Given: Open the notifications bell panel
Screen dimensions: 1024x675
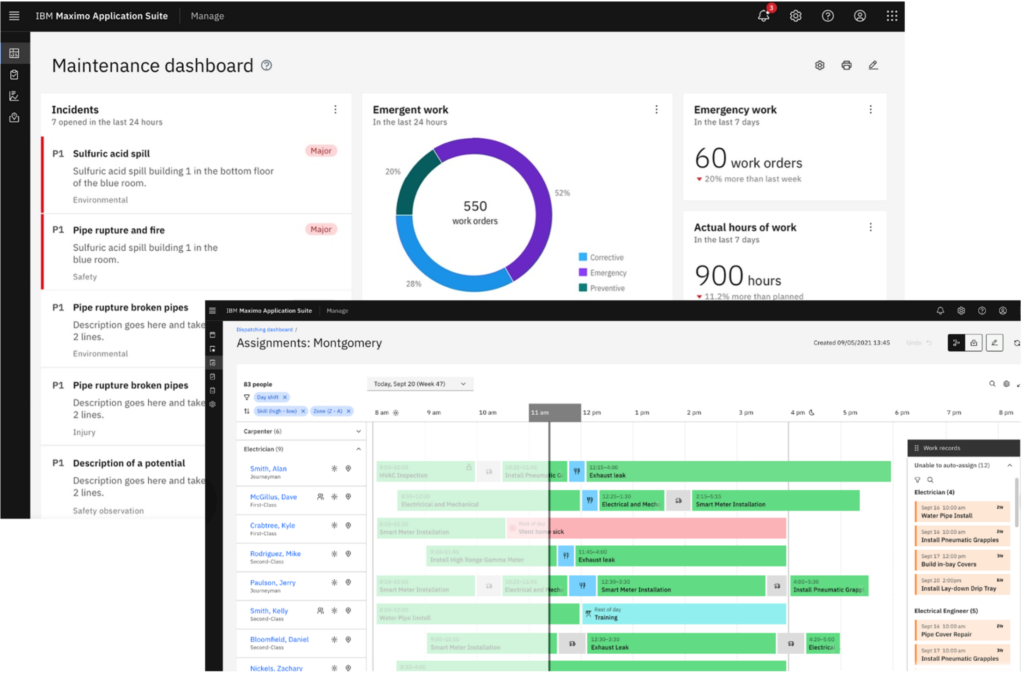Looking at the screenshot, I should (x=763, y=15).
